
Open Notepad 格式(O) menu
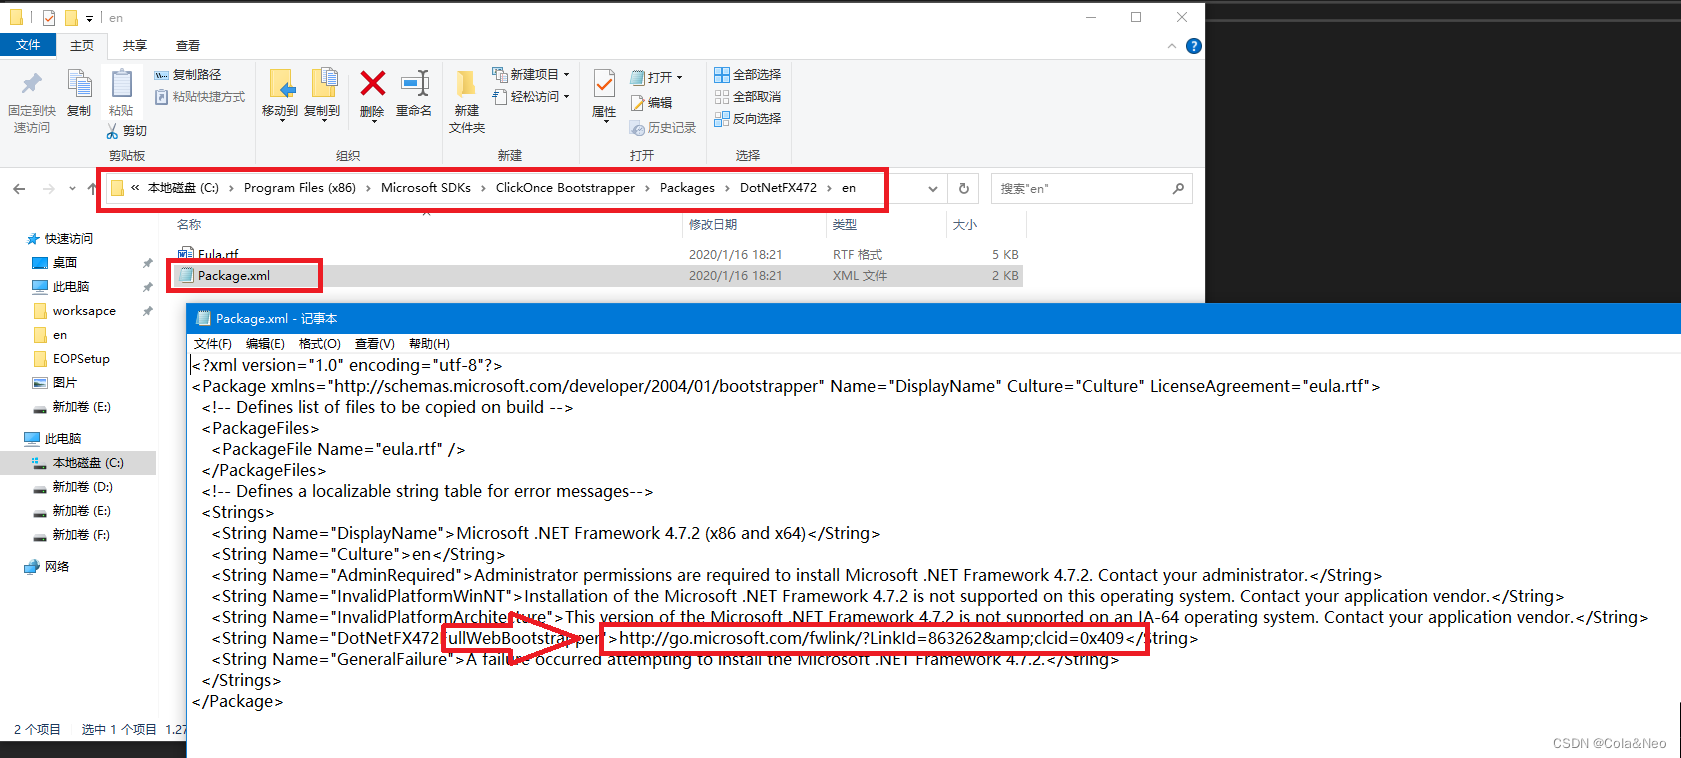click(x=320, y=344)
